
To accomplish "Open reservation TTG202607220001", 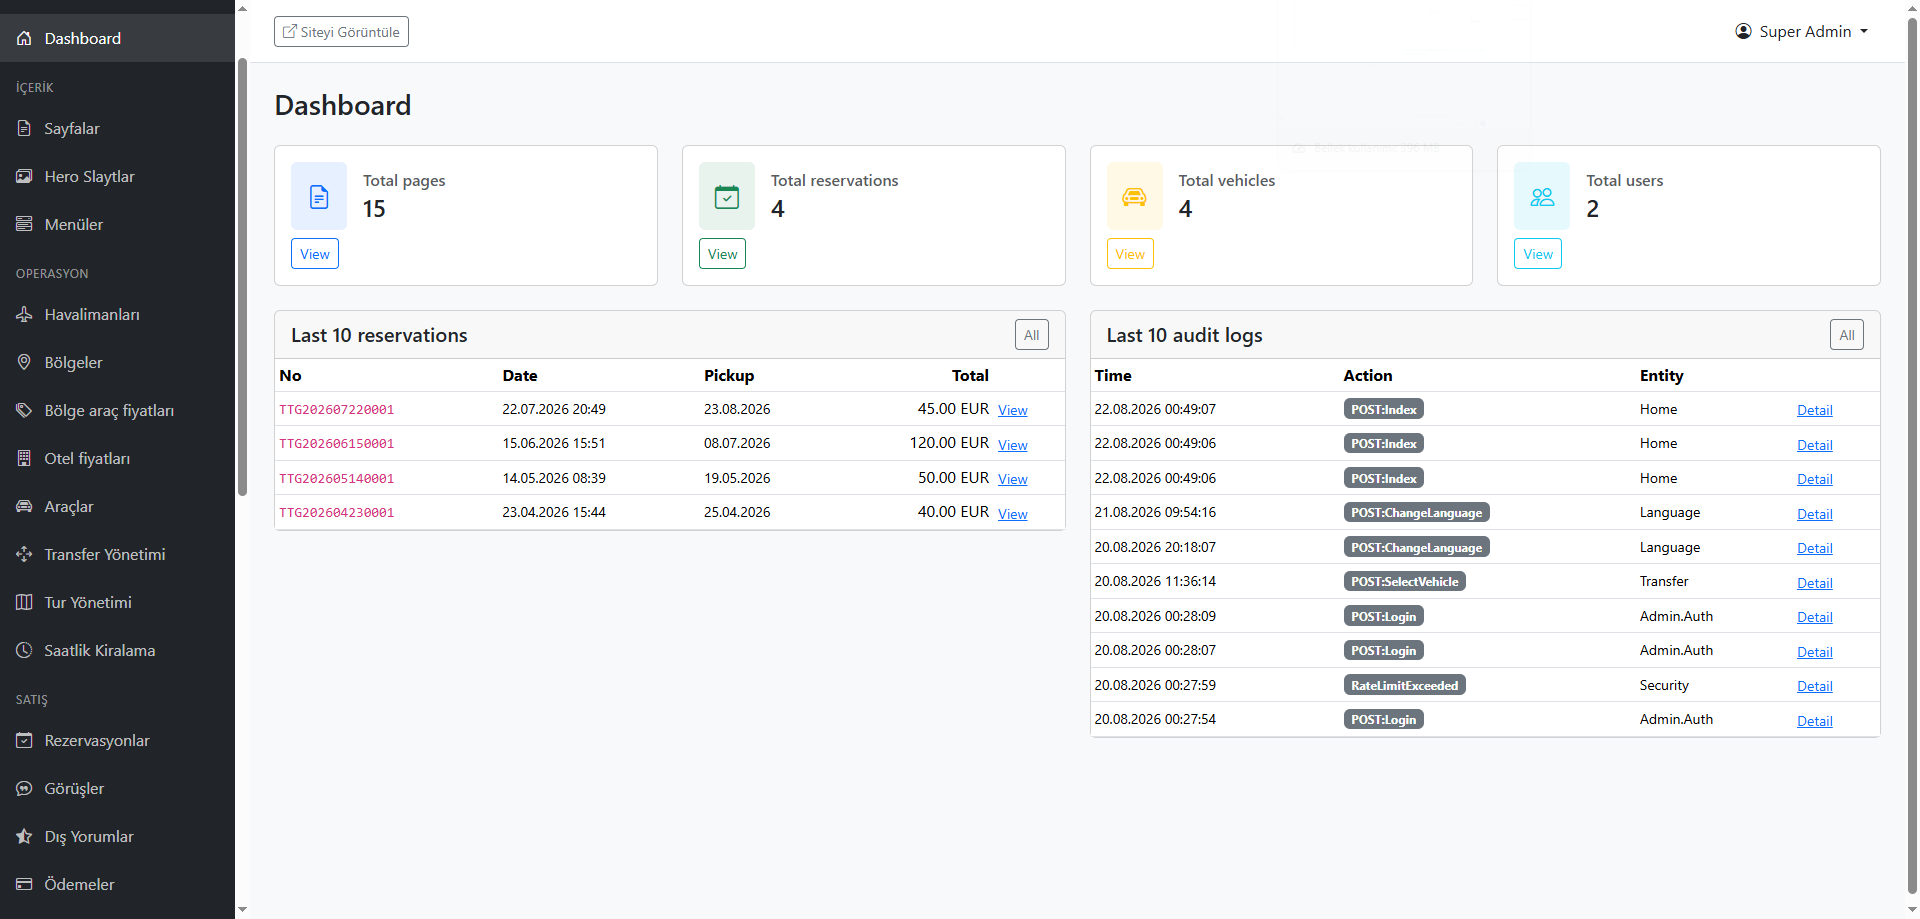I will [1013, 410].
